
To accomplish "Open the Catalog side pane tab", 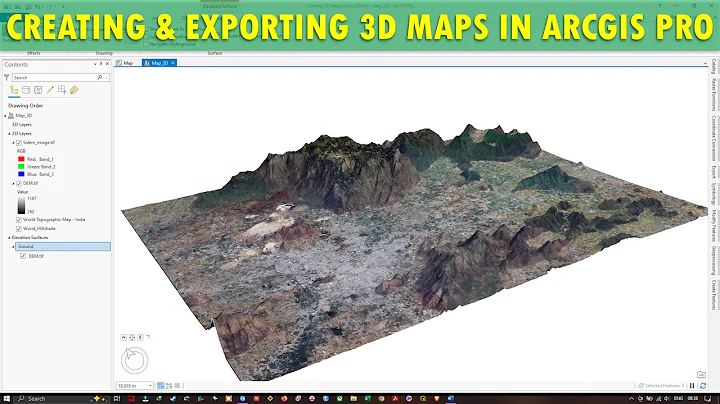I will (x=714, y=66).
